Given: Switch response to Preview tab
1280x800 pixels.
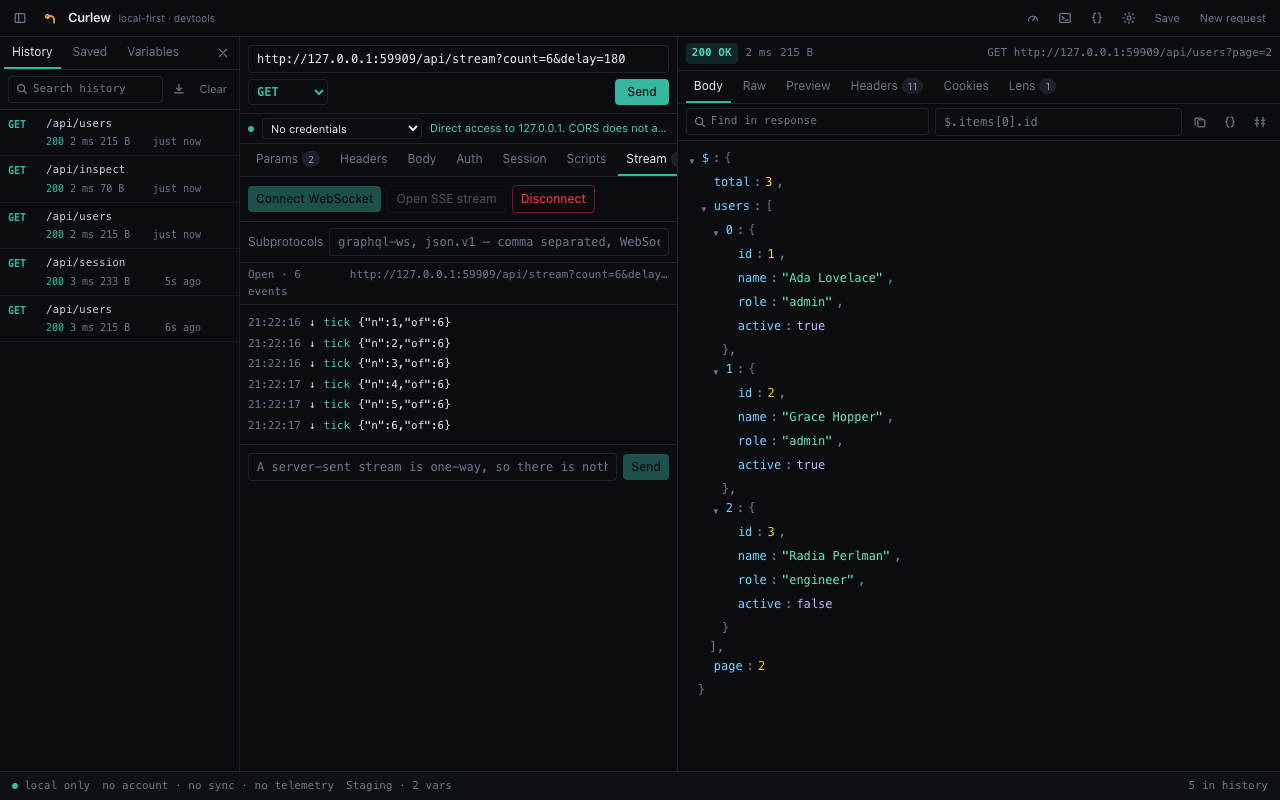Looking at the screenshot, I should pos(808,86).
